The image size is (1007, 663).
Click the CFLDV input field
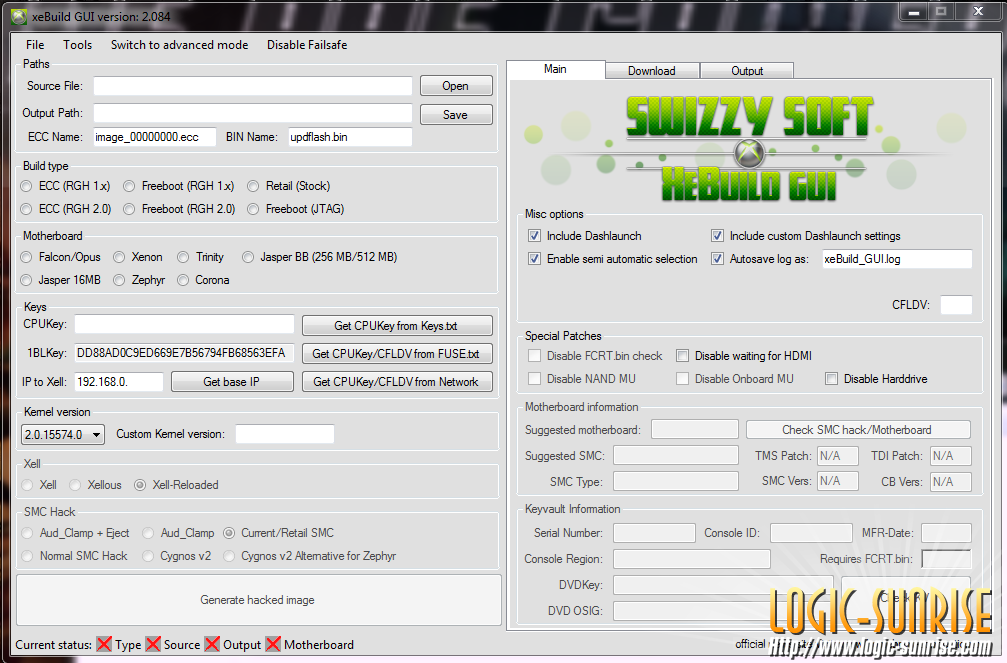(x=956, y=305)
